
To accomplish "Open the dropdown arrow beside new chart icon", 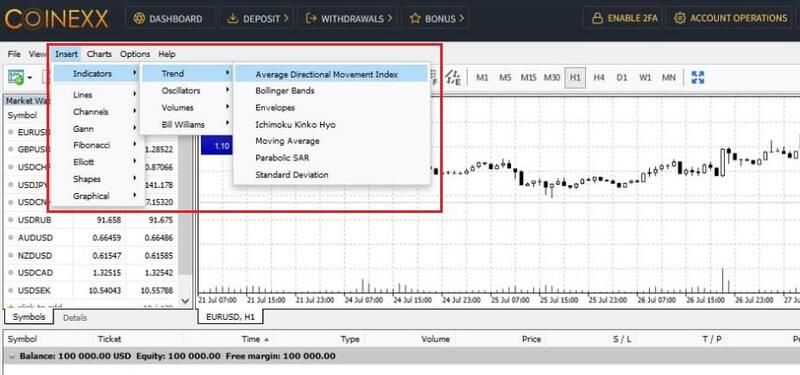I will pos(30,78).
